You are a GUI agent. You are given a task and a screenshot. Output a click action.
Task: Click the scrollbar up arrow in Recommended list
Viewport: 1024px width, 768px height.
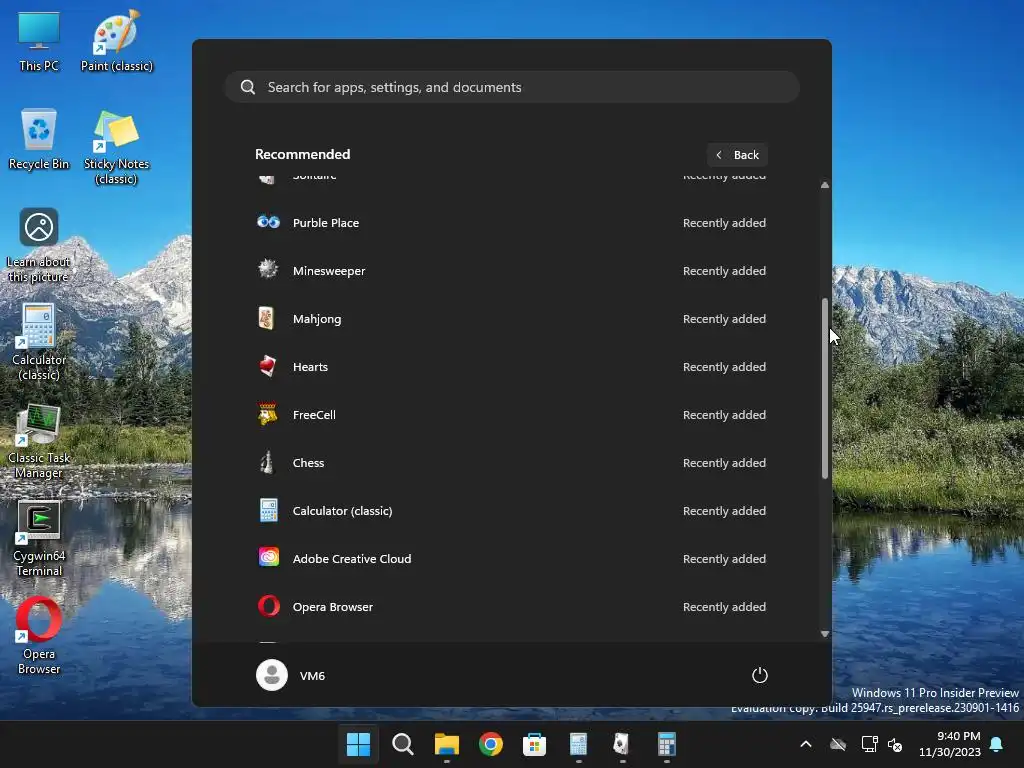point(825,185)
